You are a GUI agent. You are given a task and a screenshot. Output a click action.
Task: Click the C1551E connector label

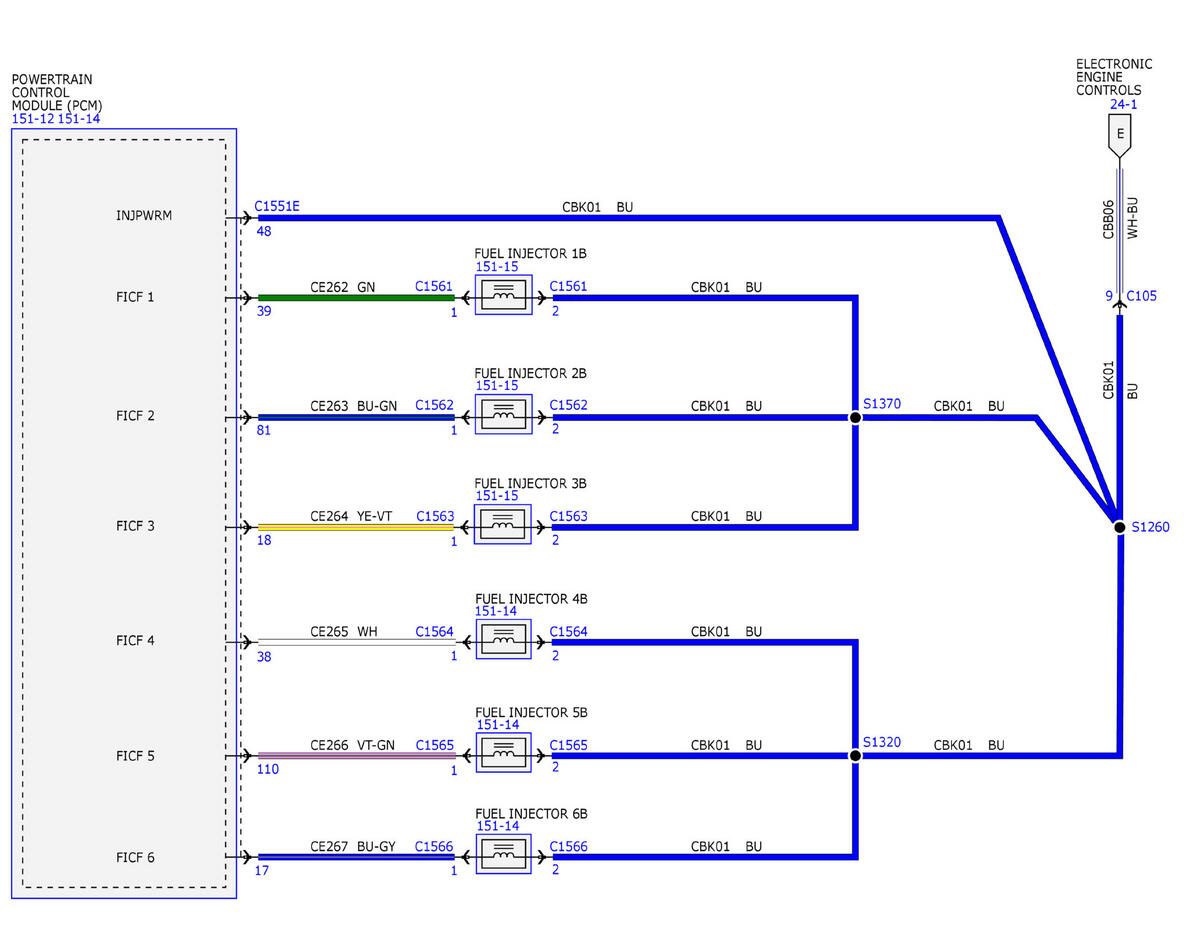[277, 207]
